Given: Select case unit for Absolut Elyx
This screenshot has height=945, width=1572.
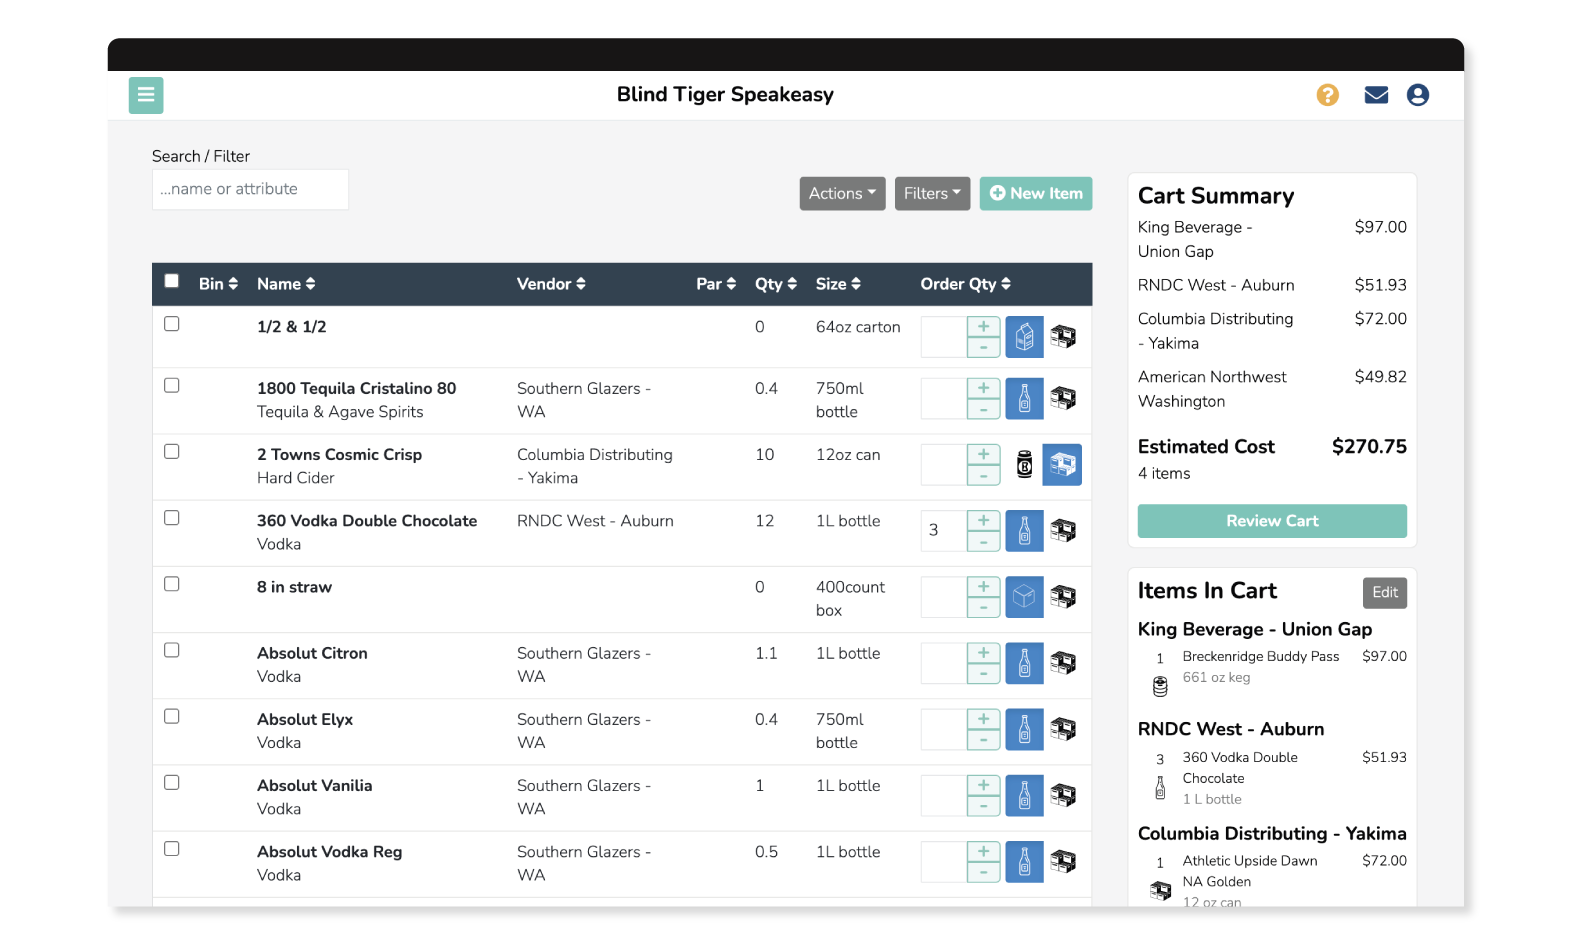Looking at the screenshot, I should (x=1063, y=729).
